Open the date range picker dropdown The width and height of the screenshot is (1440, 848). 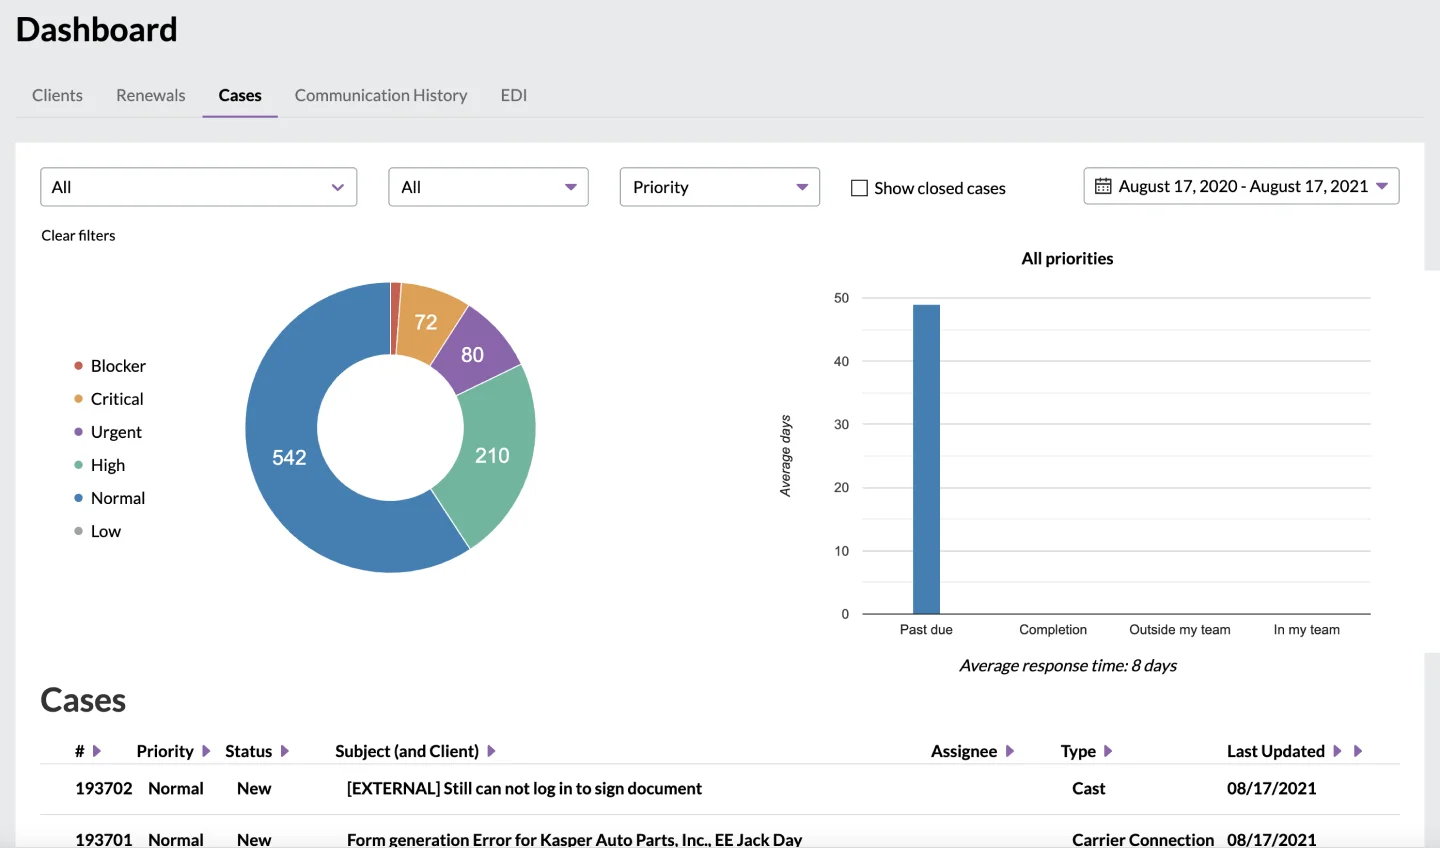1241,186
